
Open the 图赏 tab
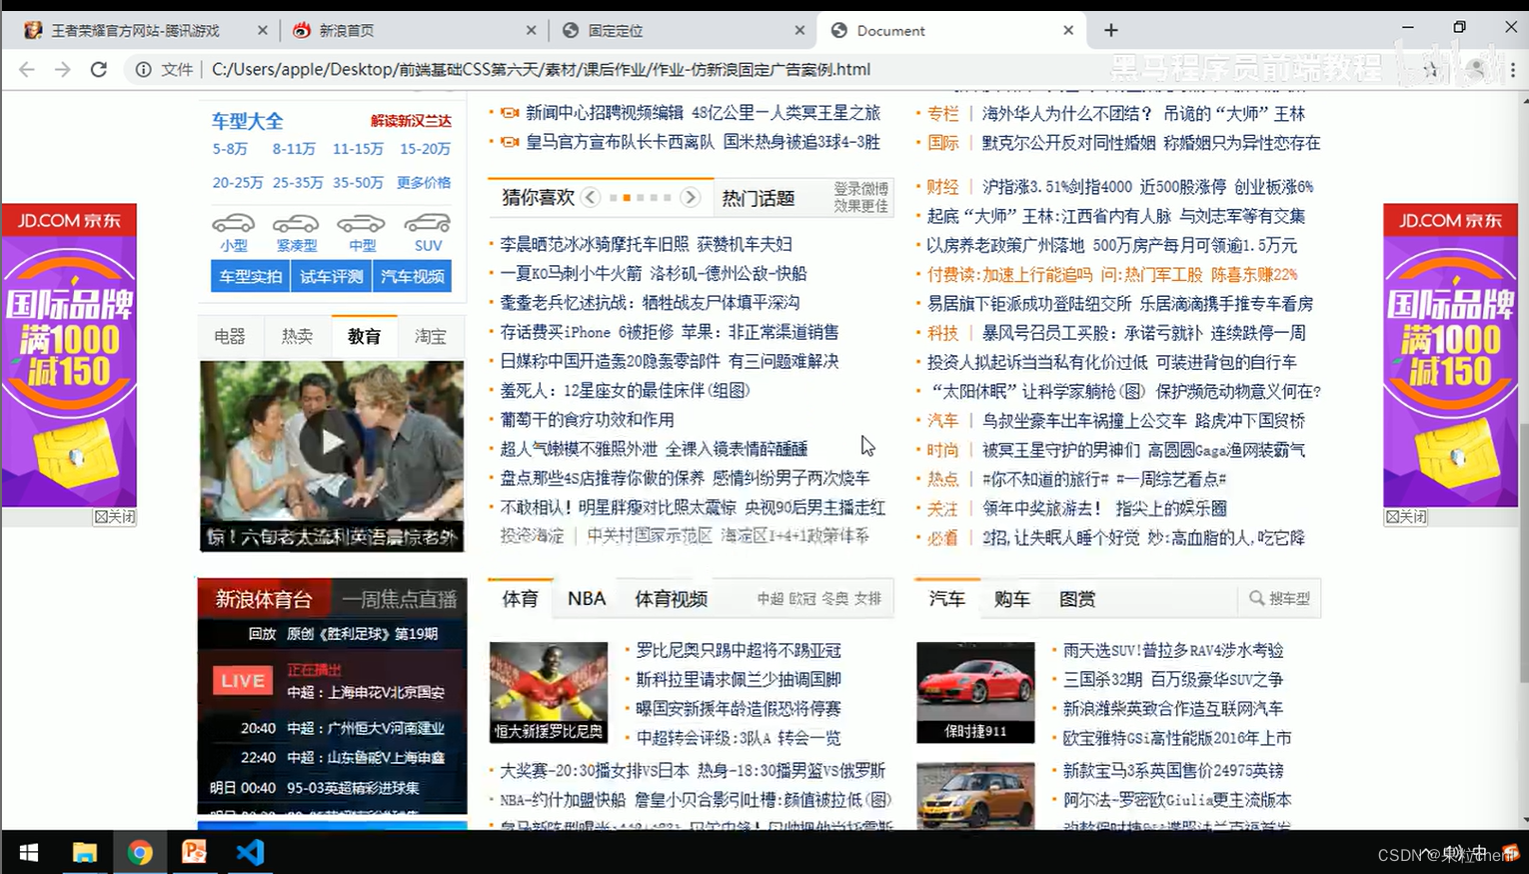click(1077, 598)
